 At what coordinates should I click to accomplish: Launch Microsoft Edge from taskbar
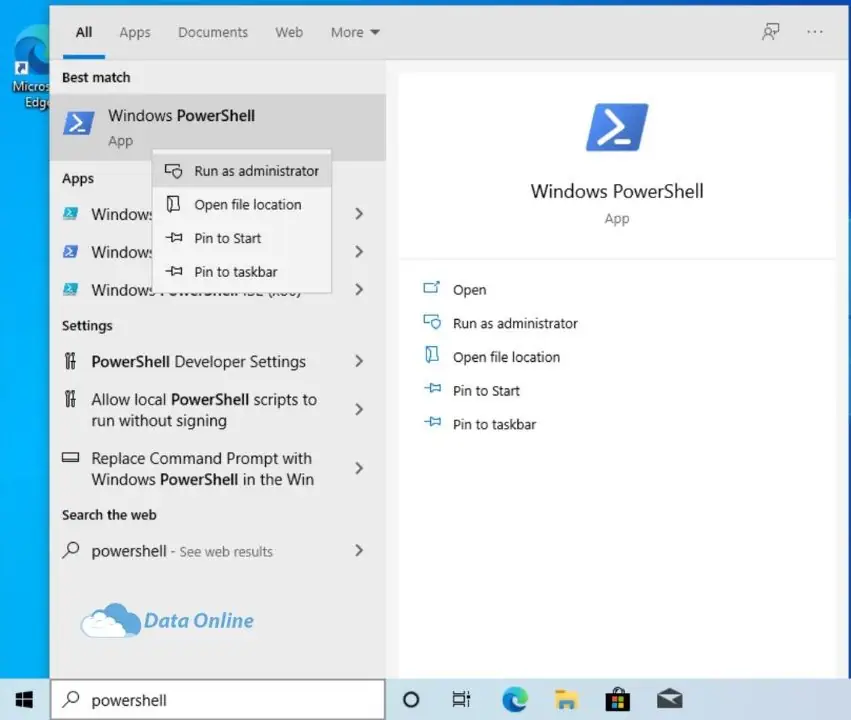point(515,699)
